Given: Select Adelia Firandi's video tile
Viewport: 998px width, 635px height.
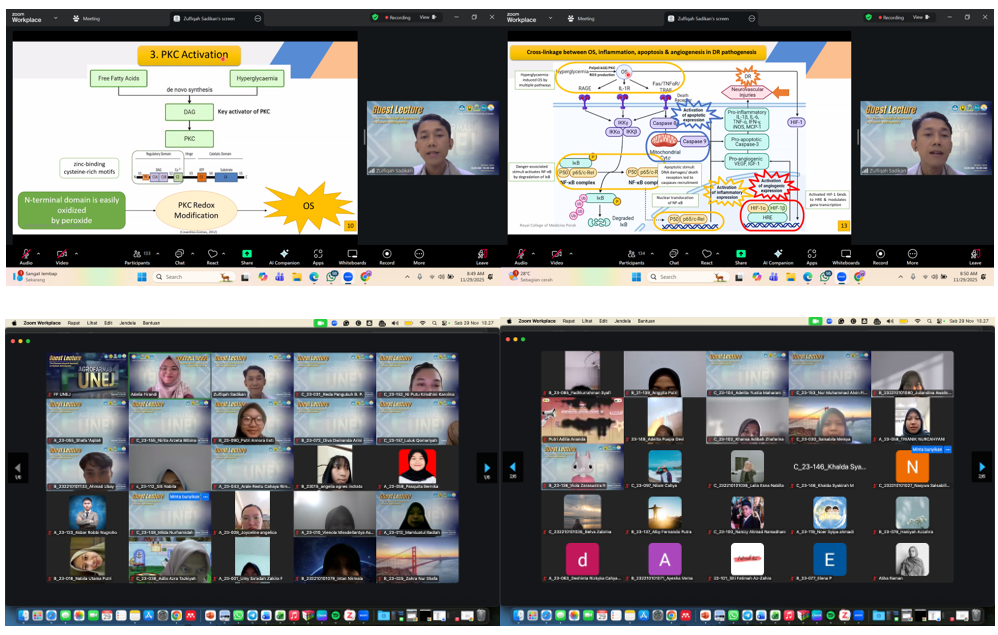Looking at the screenshot, I should tap(170, 376).
